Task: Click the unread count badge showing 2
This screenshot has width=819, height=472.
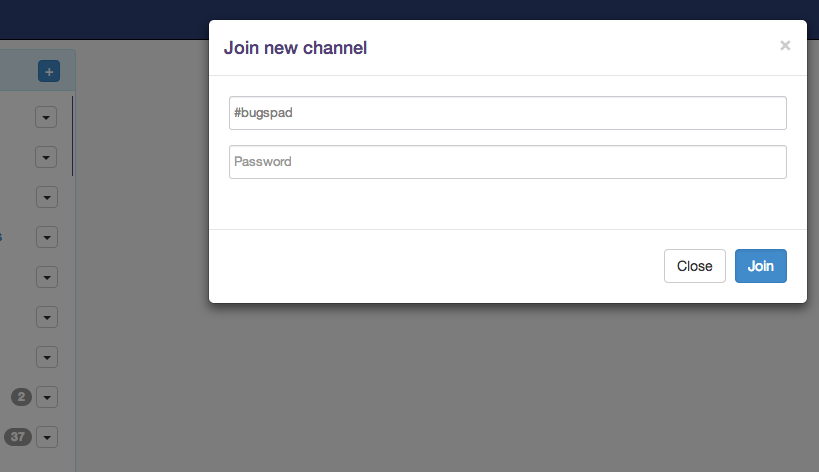Action: coord(21,397)
